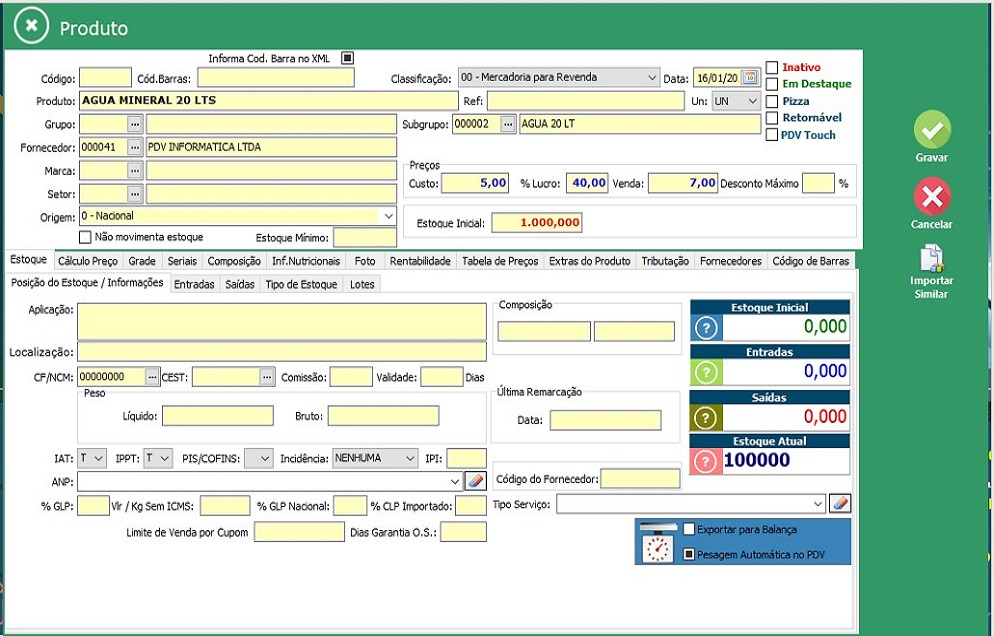Select the Código de Barras tab
The width and height of the screenshot is (994, 636).
(x=810, y=261)
